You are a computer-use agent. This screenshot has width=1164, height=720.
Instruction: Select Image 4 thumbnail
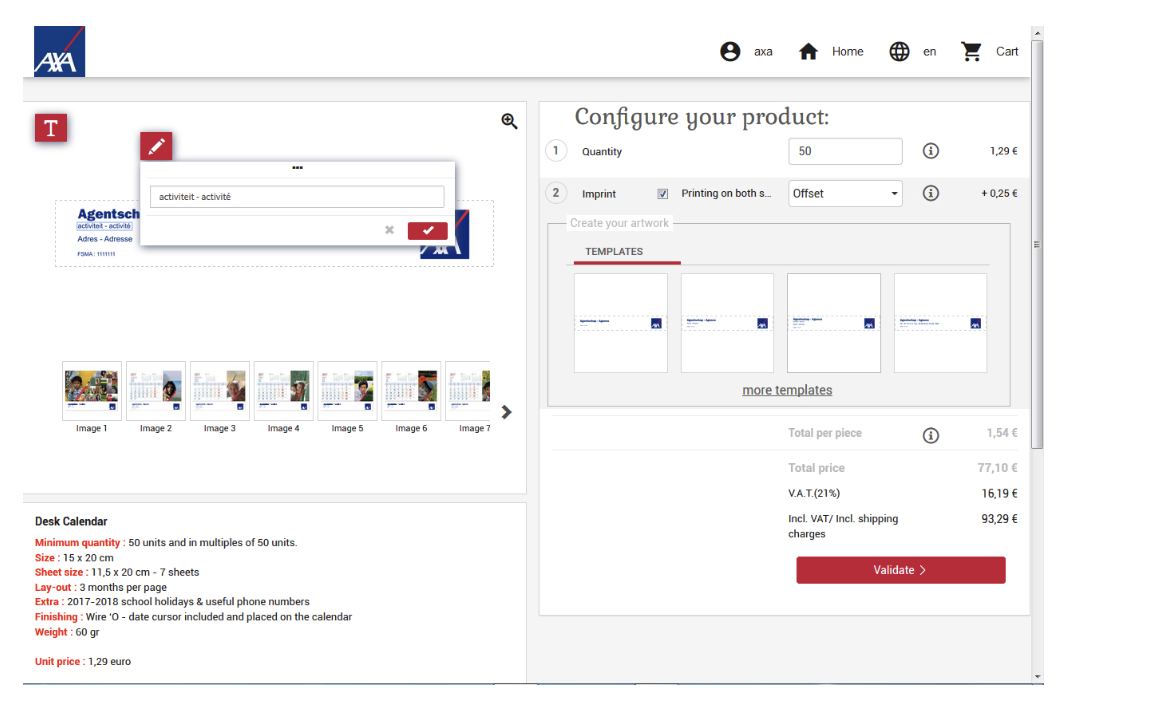click(x=284, y=391)
